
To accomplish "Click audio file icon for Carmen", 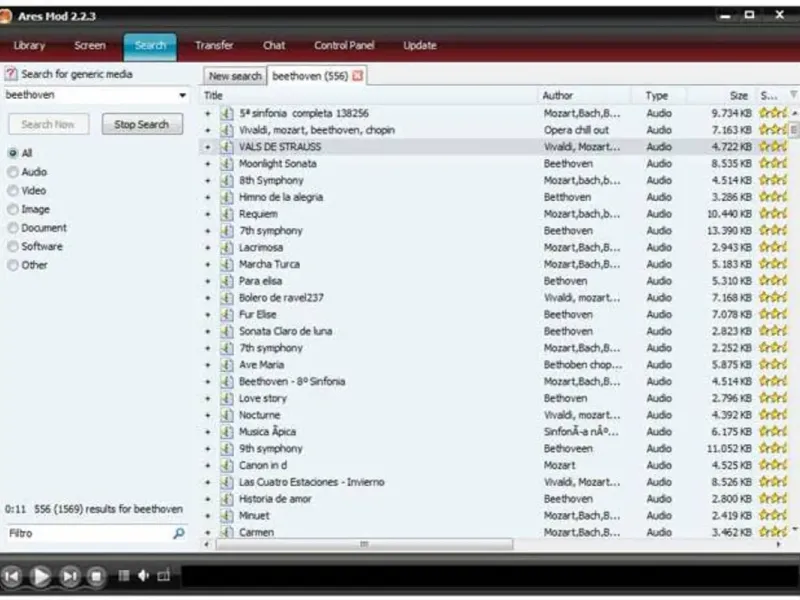I will [x=227, y=532].
